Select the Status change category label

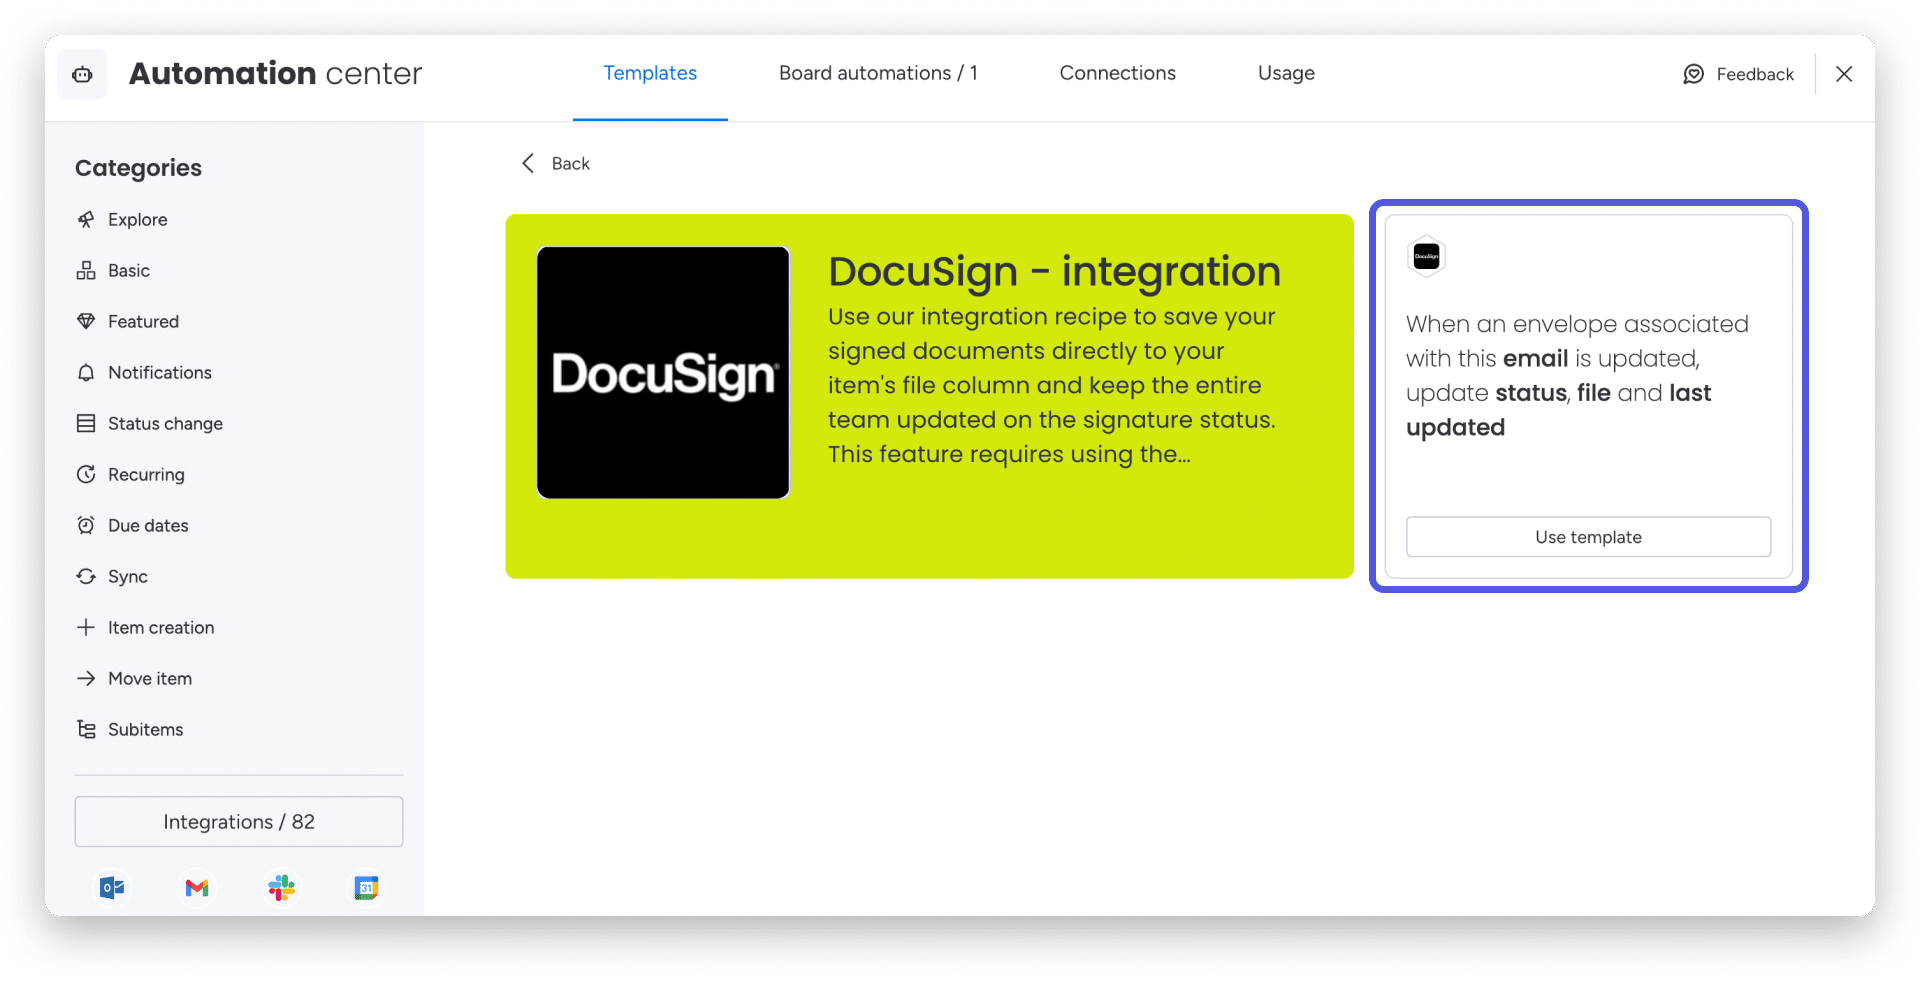165,423
